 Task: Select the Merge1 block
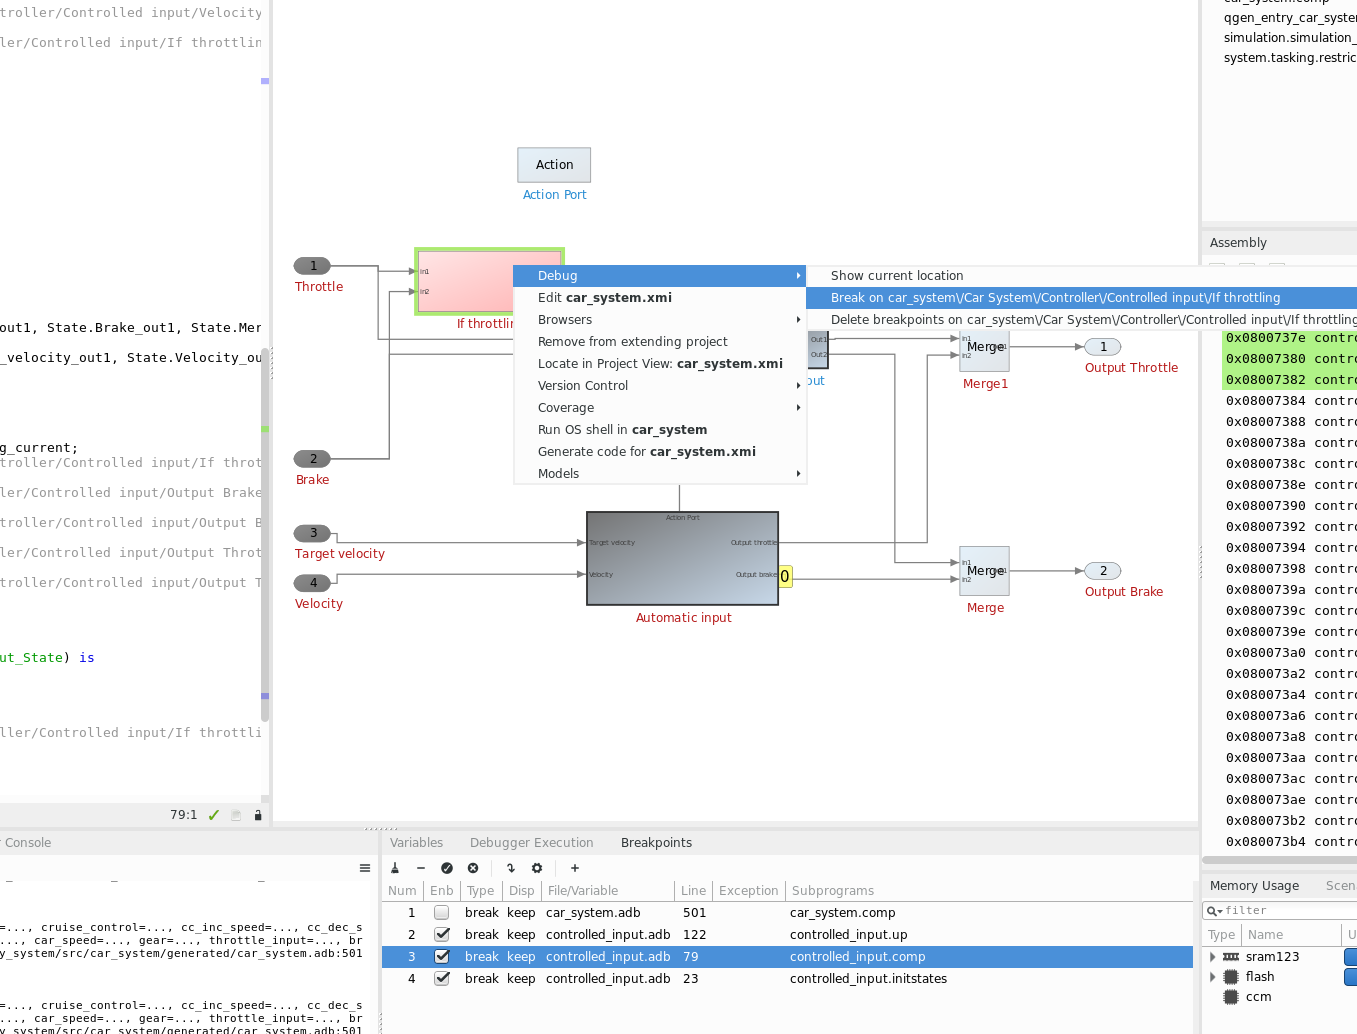pyautogui.click(x=984, y=347)
